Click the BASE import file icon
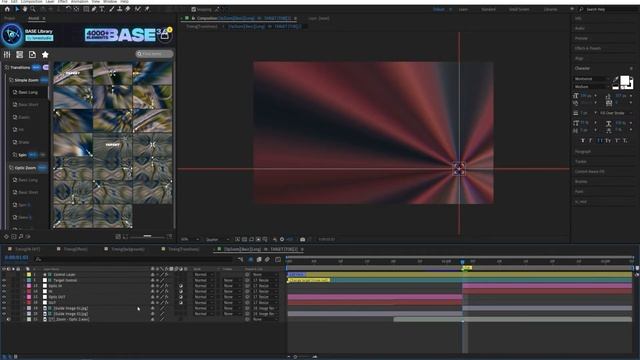The width and height of the screenshot is (640, 360). click(32, 54)
